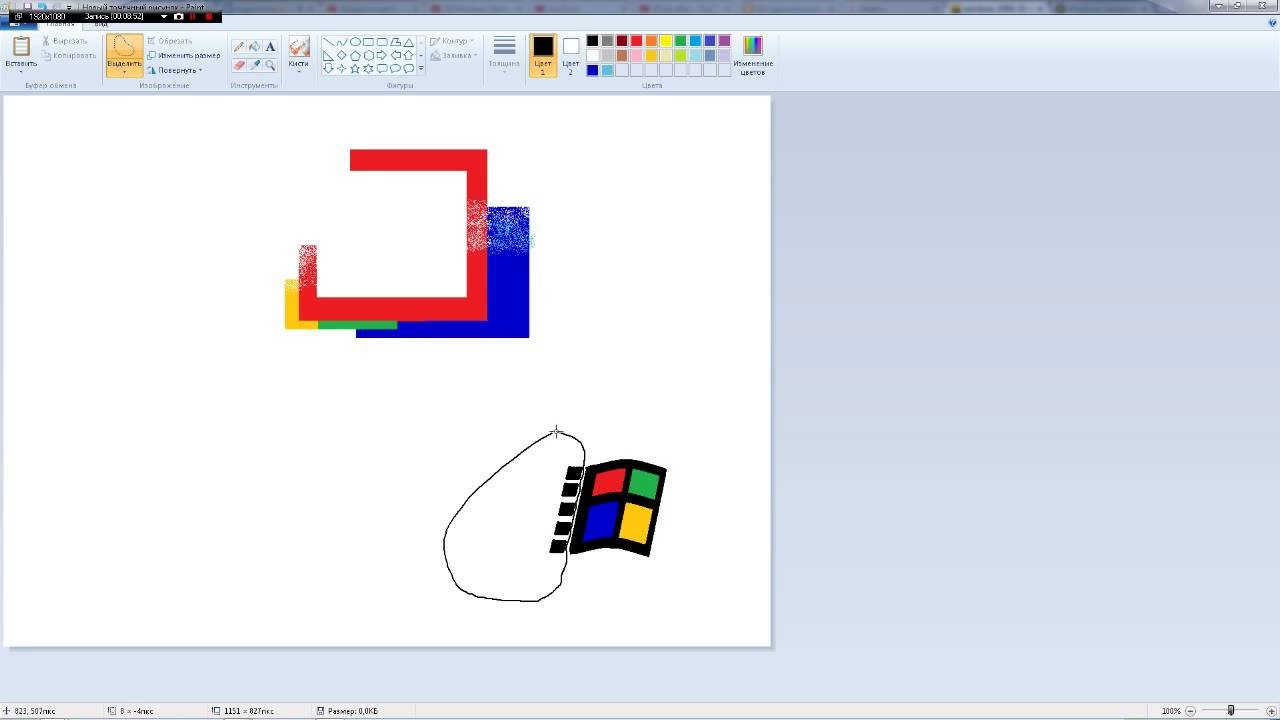This screenshot has width=1280, height=720.
Task: Activate Color 1 (Цвет 1) box
Action: click(543, 55)
